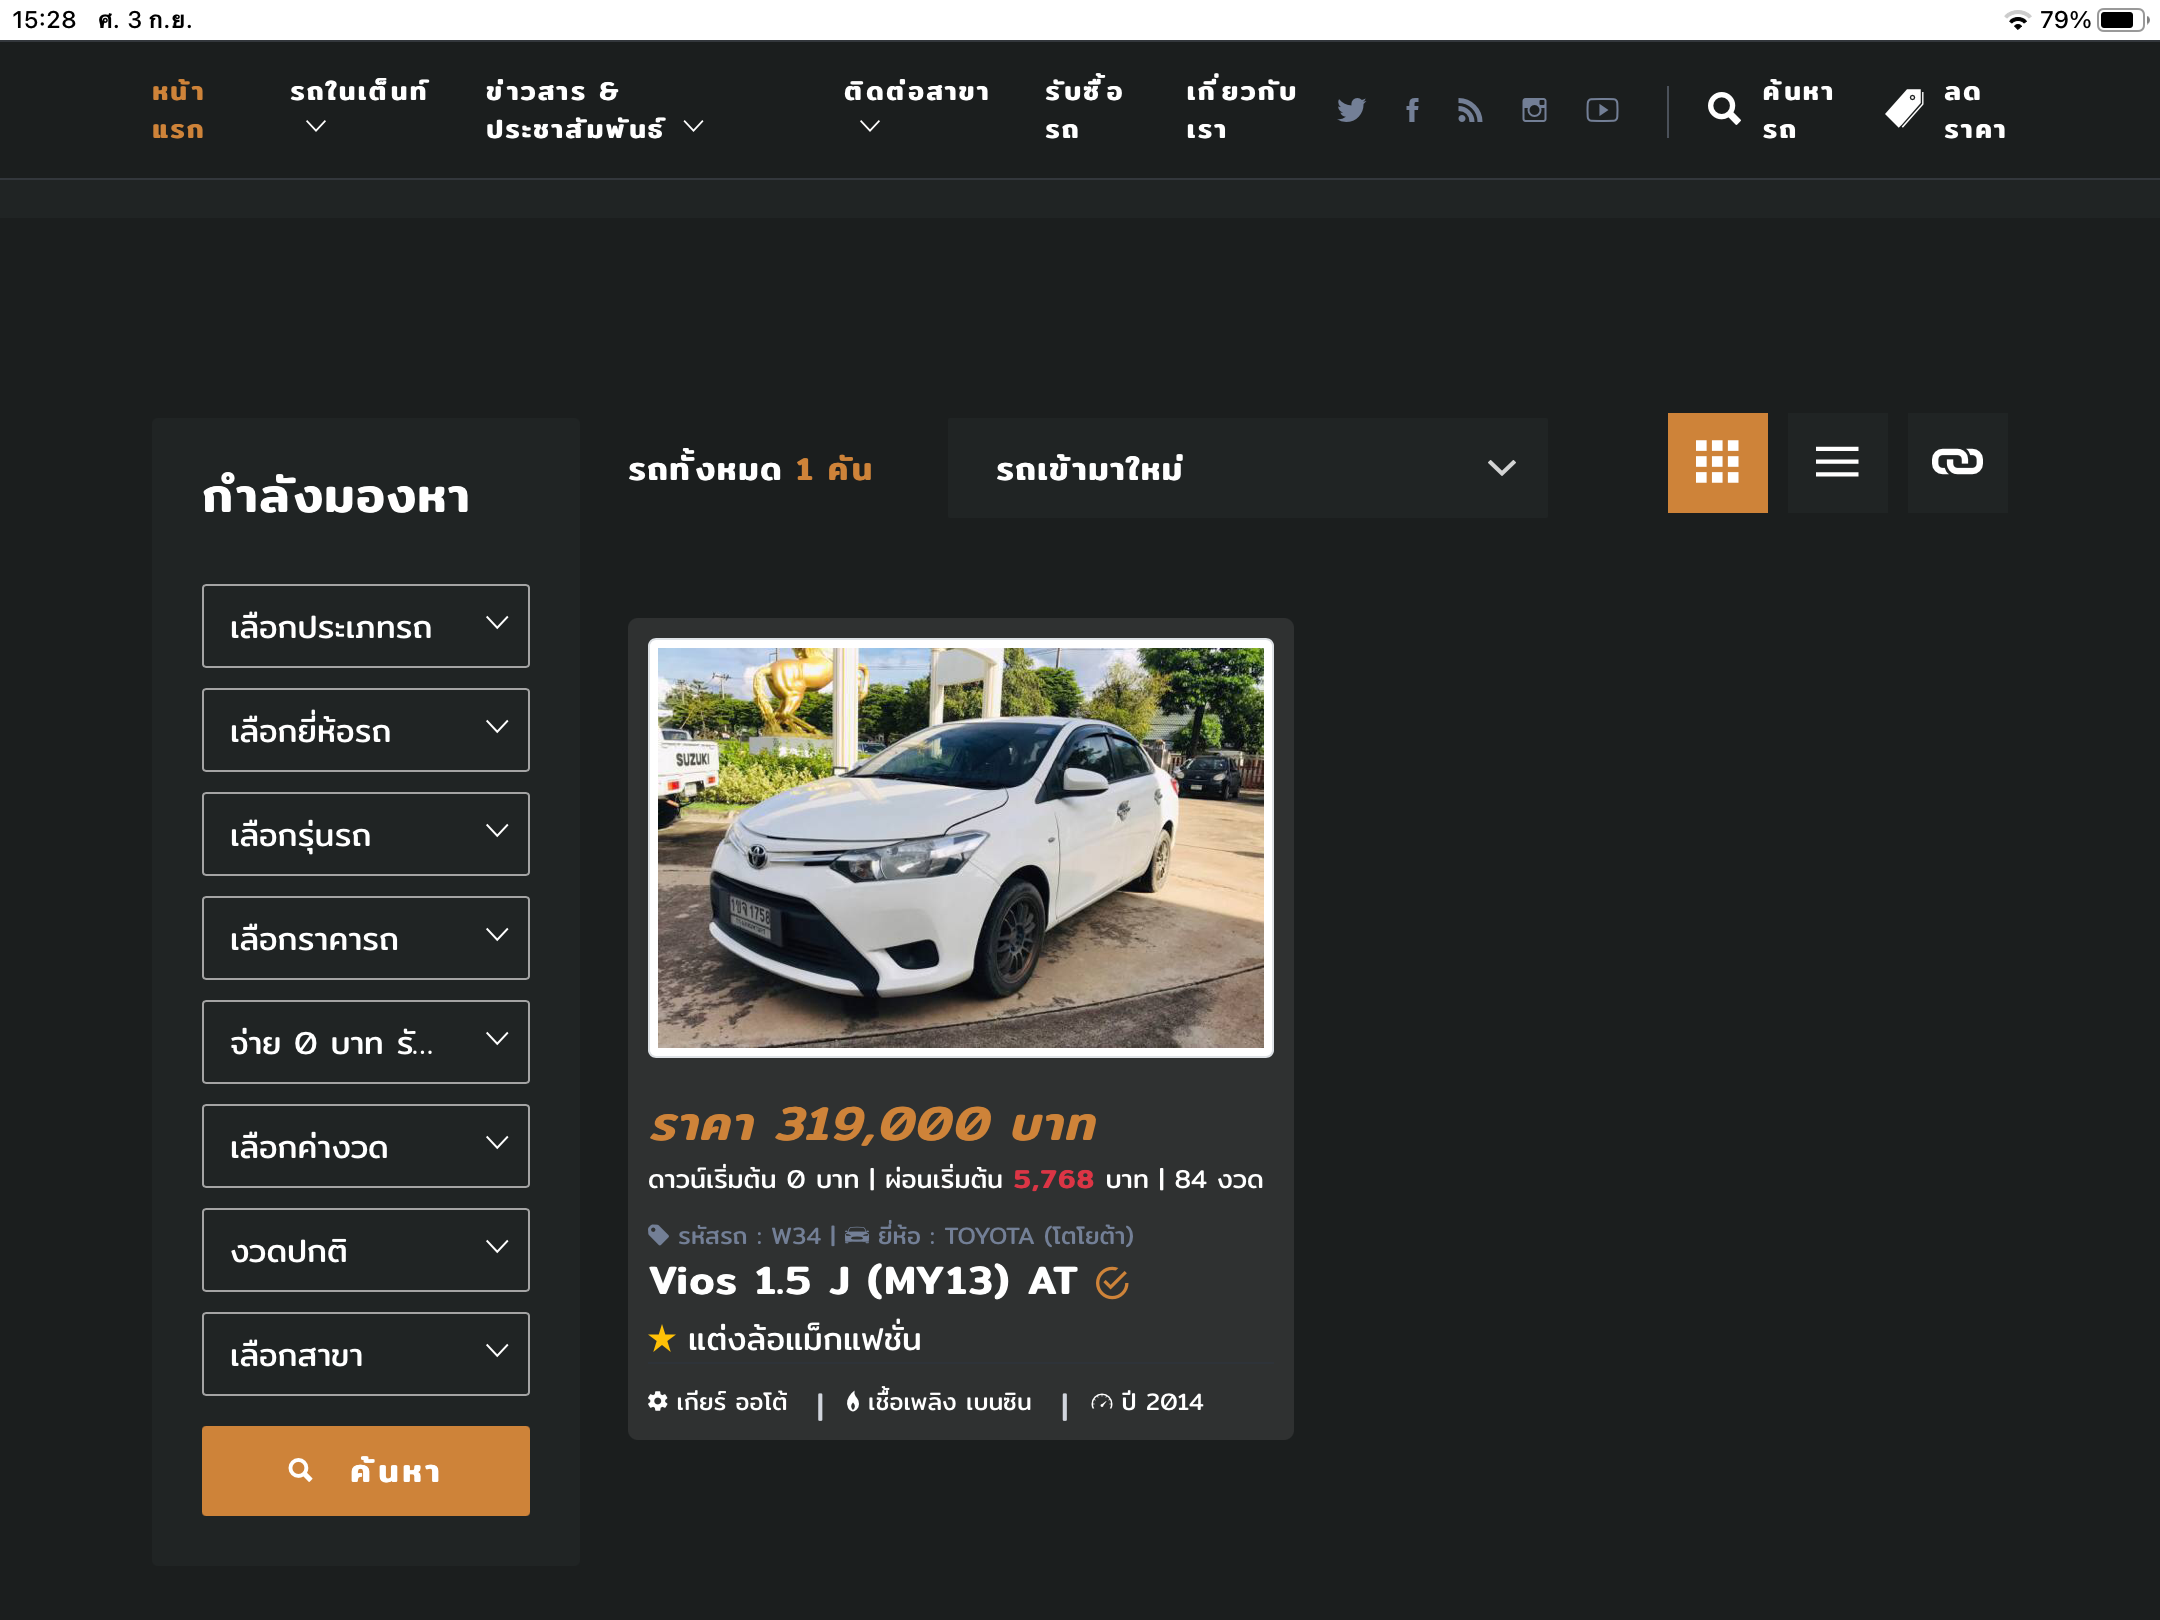Screen dimensions: 2160x1620
Task: Click the Facebook icon in header
Action: [x=1411, y=110]
